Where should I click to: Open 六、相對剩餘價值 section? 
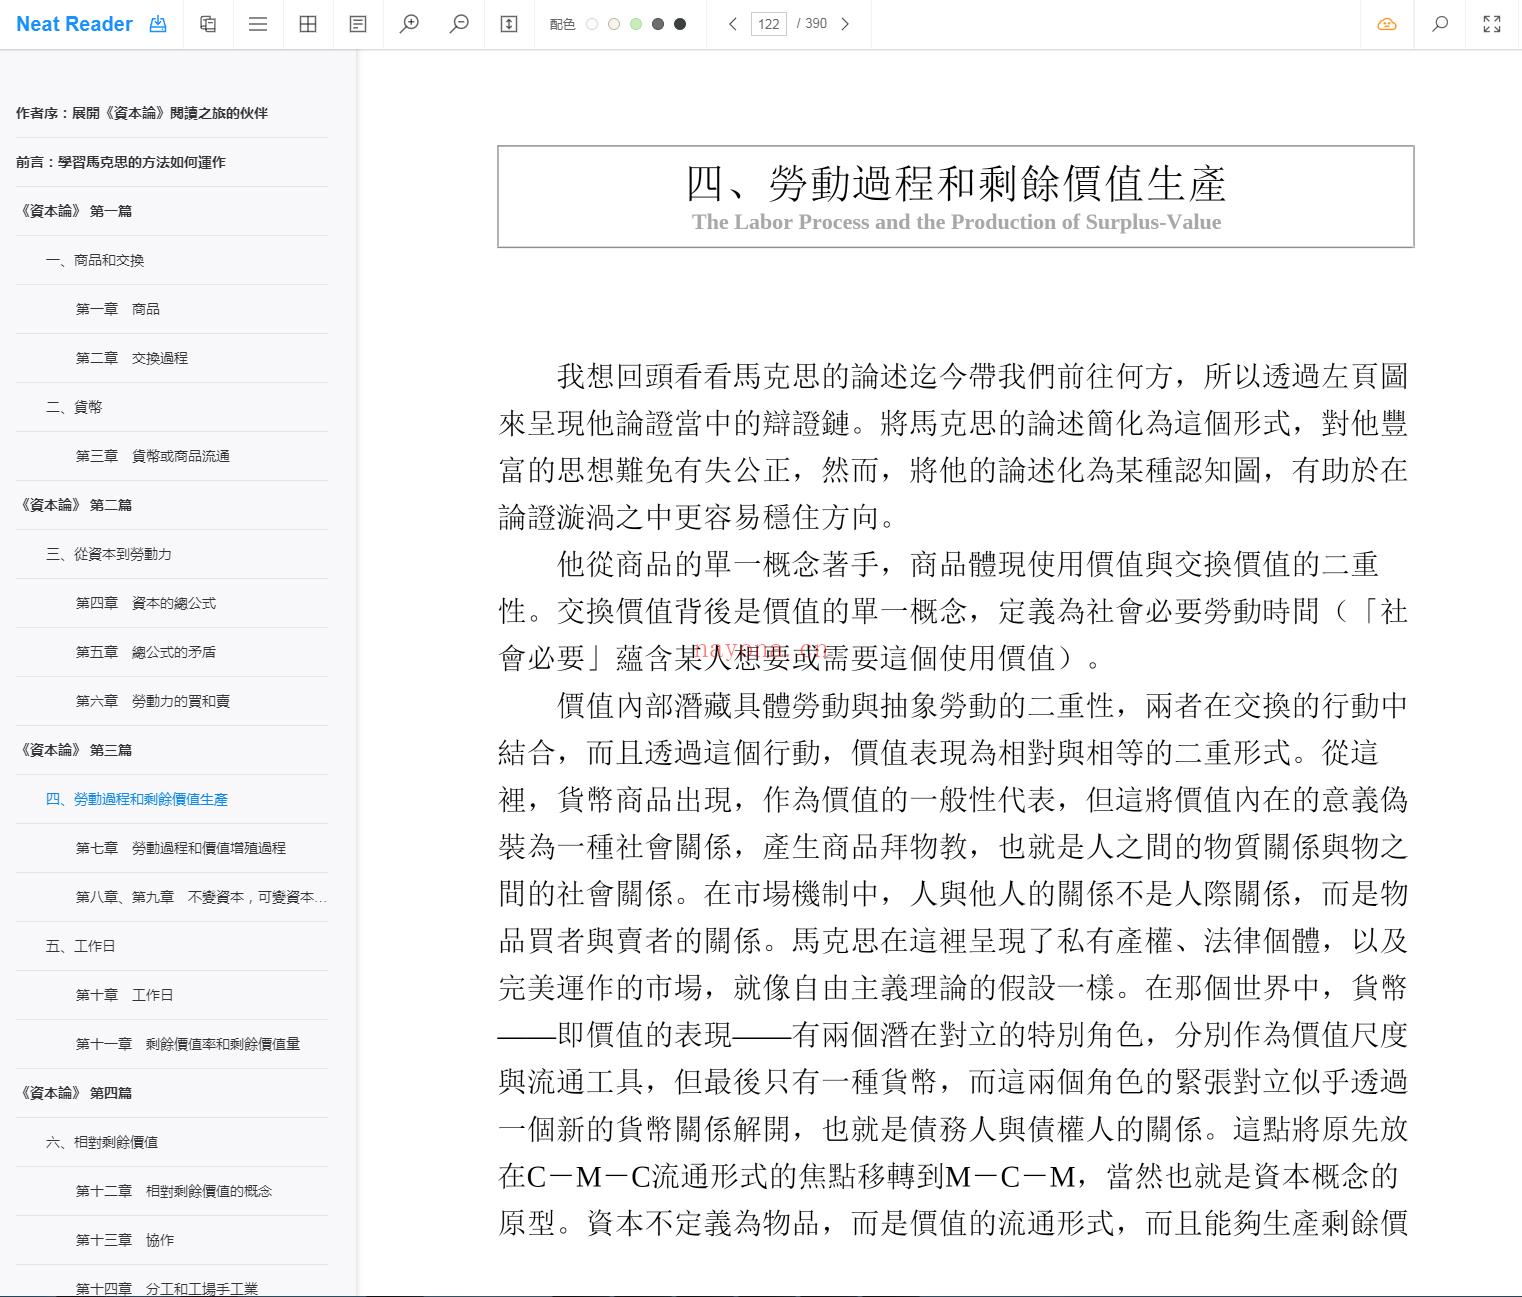102,1142
